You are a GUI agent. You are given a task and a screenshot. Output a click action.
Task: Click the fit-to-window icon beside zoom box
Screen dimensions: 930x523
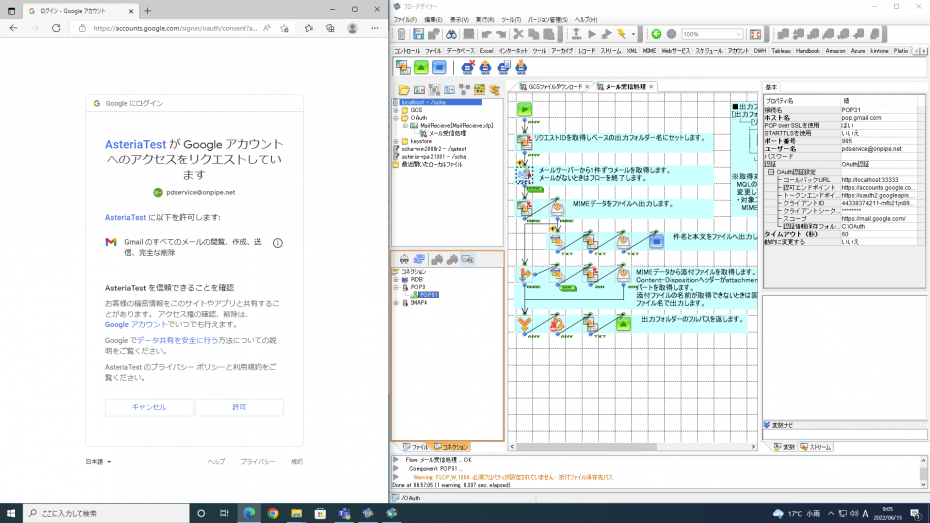[x=755, y=34]
